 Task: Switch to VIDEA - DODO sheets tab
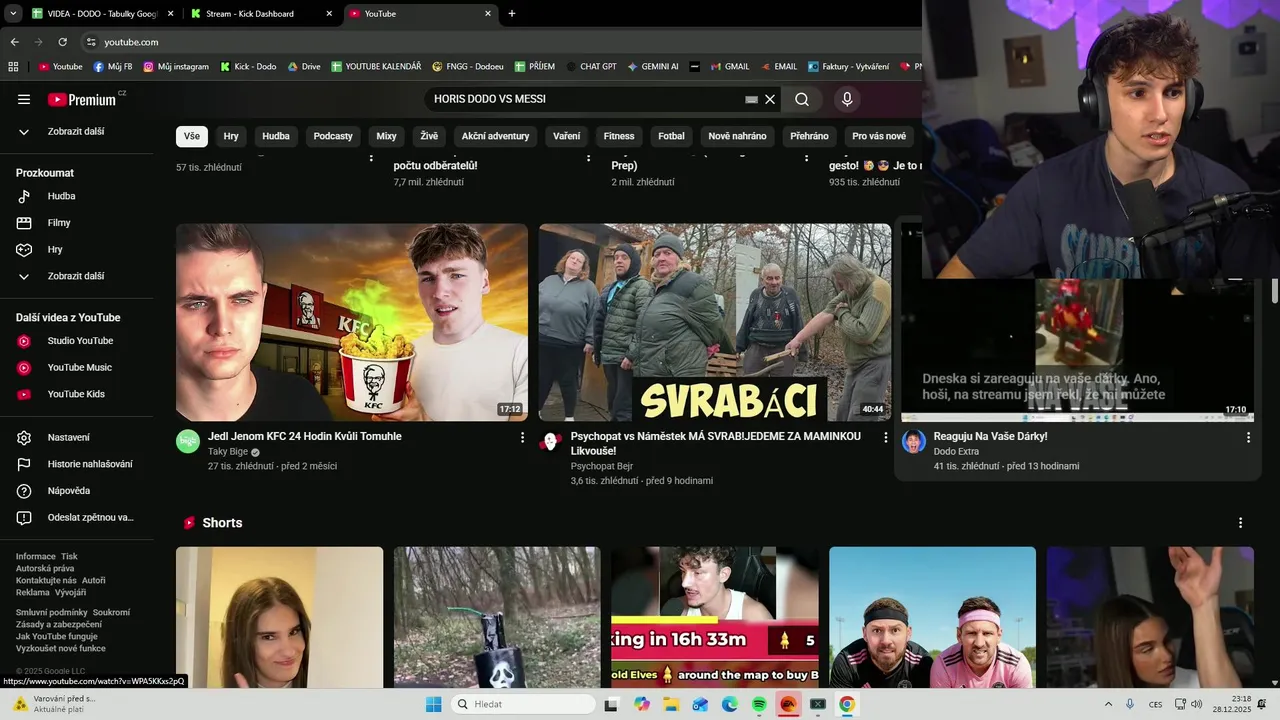pos(100,14)
